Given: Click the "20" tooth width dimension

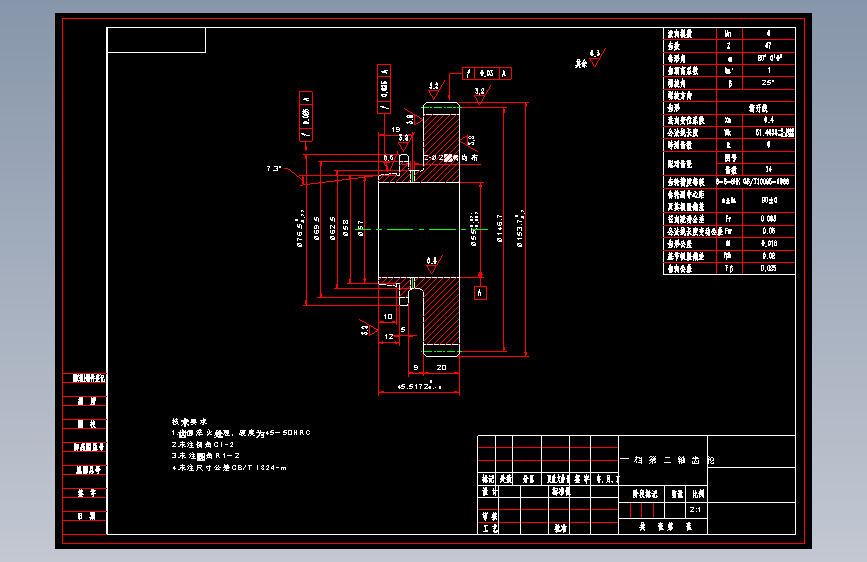Looking at the screenshot, I should point(441,367).
